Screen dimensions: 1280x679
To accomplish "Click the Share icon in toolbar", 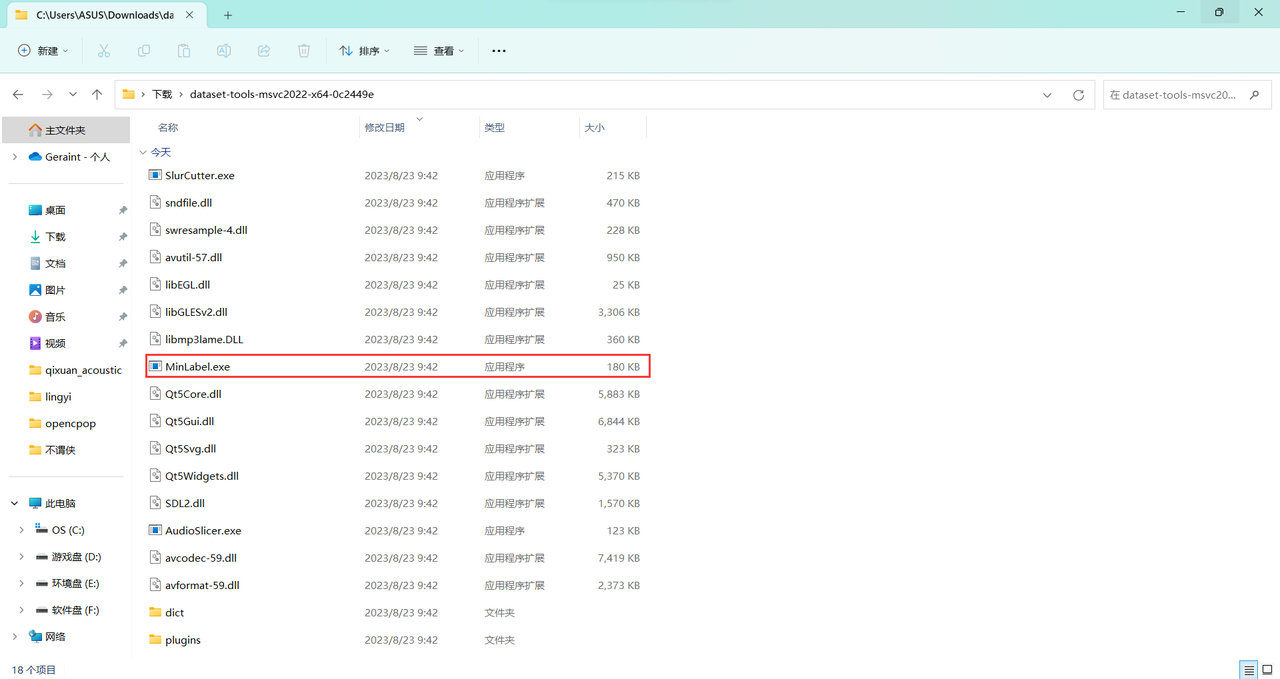I will click(264, 51).
